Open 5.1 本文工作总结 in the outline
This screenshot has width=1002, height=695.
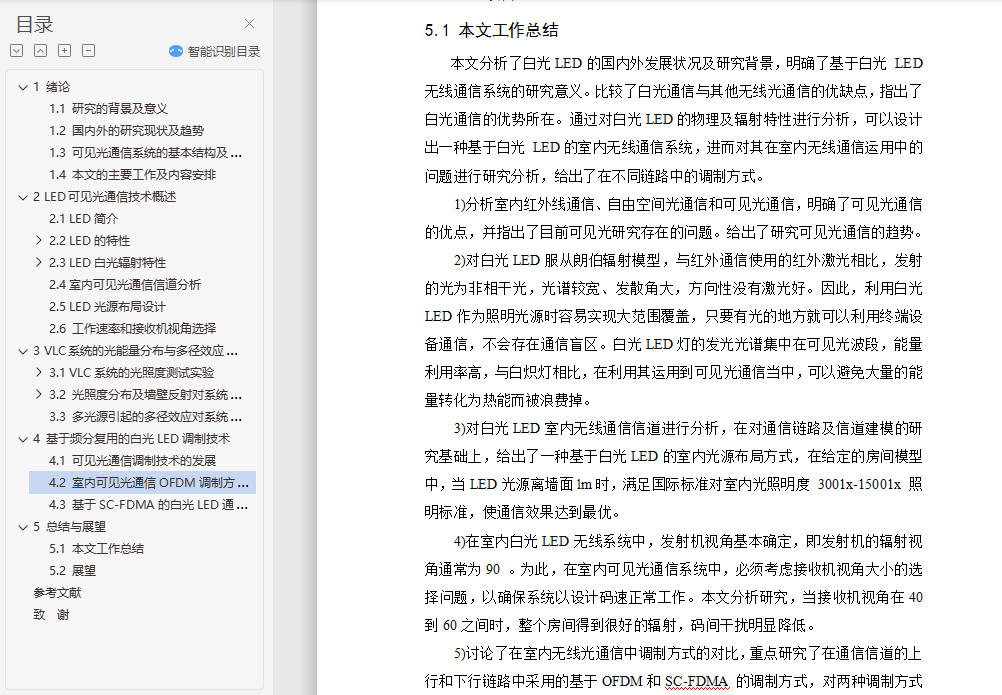pyautogui.click(x=96, y=549)
